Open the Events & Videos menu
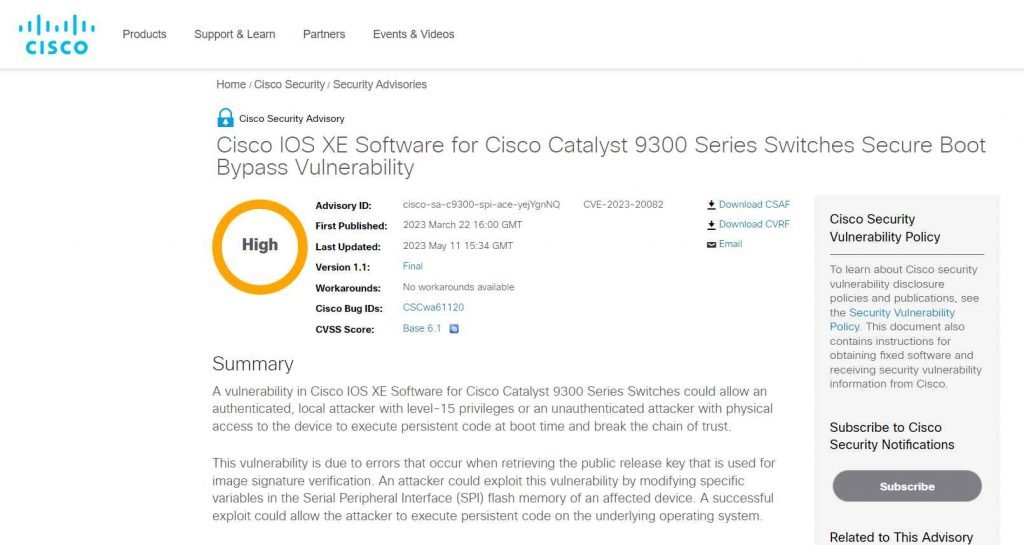The width and height of the screenshot is (1024, 545). coord(413,34)
